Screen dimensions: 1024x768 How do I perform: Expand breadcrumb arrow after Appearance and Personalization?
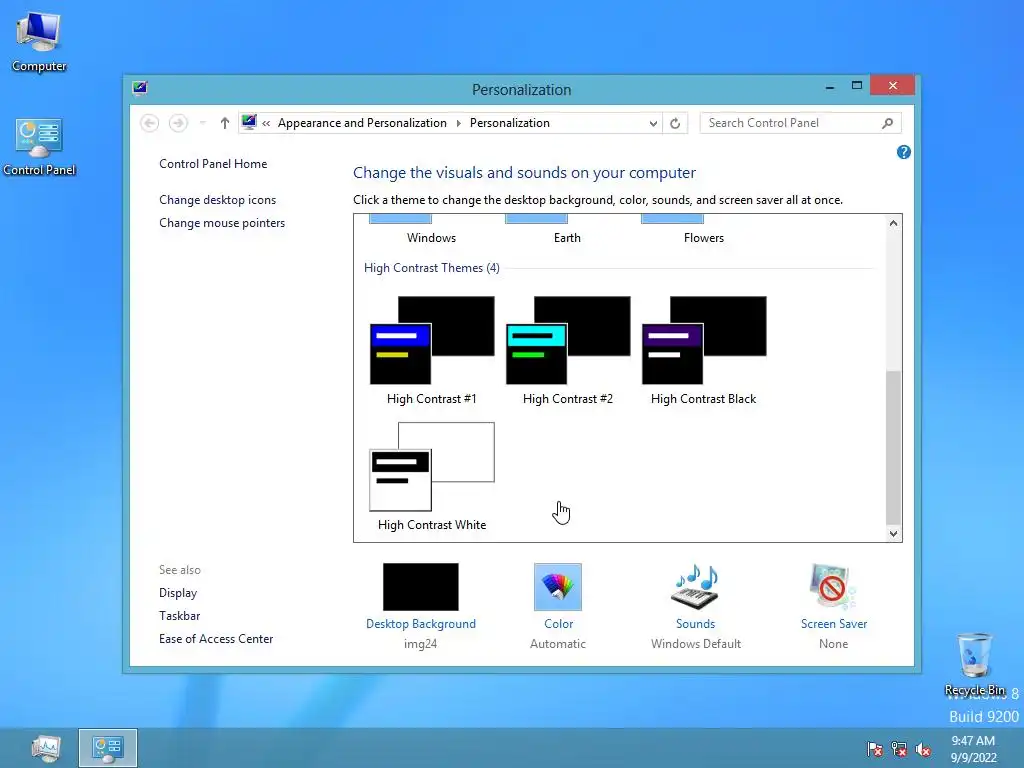point(458,123)
